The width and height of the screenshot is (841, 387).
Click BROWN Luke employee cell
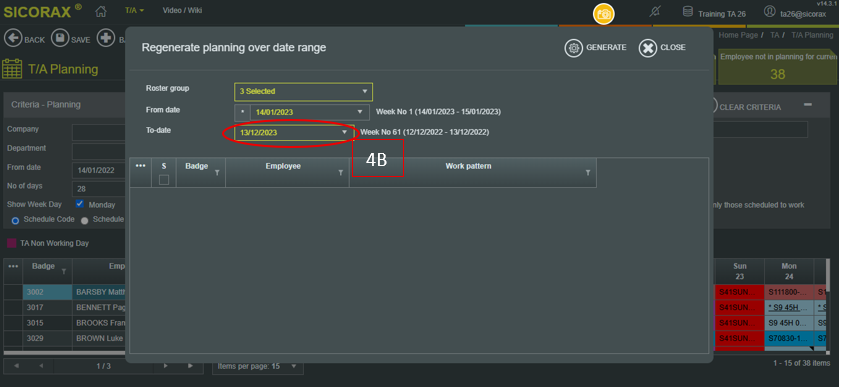coord(100,339)
